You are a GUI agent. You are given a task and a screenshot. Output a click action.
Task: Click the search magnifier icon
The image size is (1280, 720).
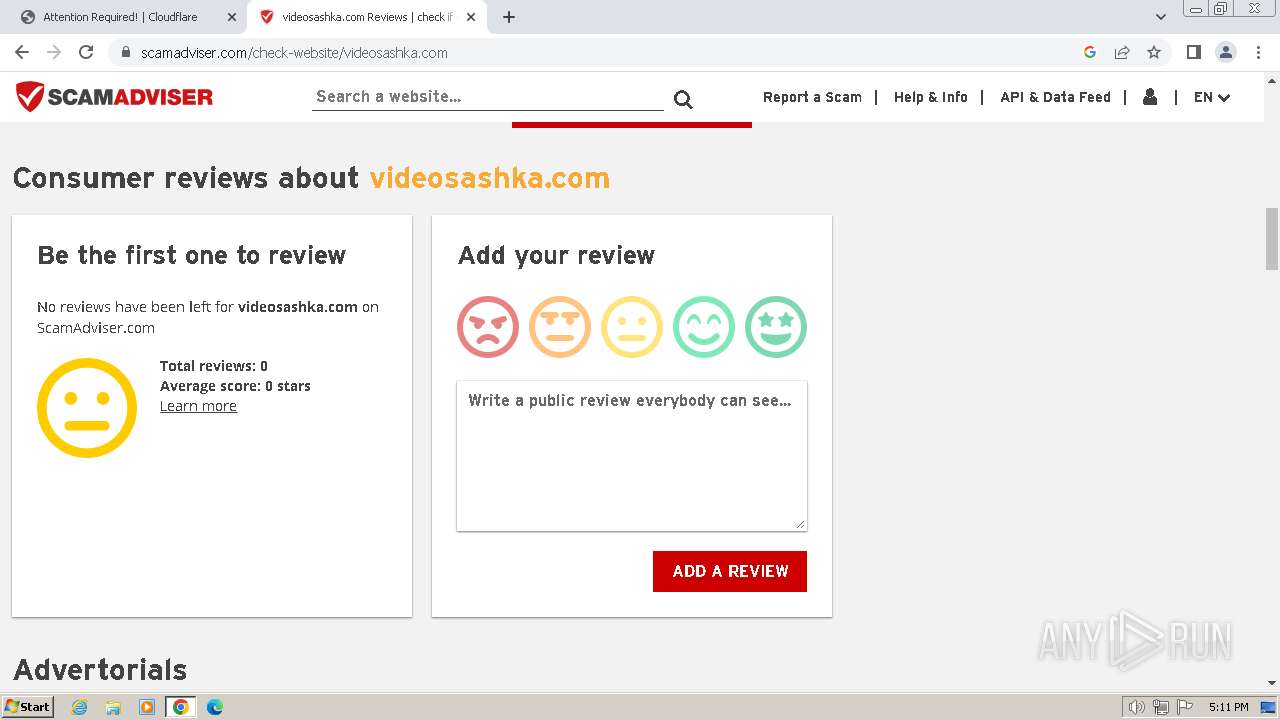coord(683,98)
